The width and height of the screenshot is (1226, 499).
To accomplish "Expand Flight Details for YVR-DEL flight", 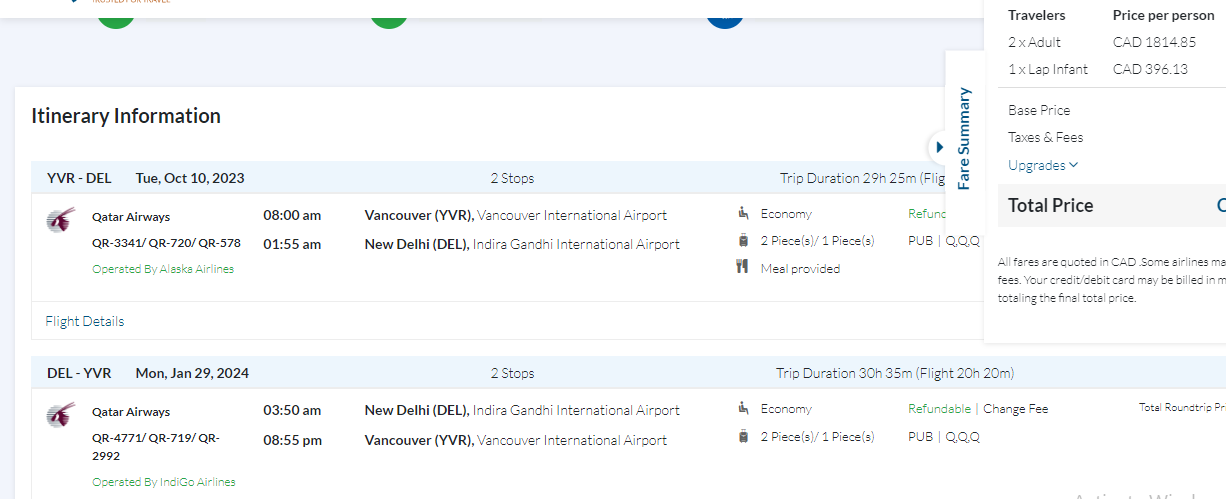I will point(85,321).
